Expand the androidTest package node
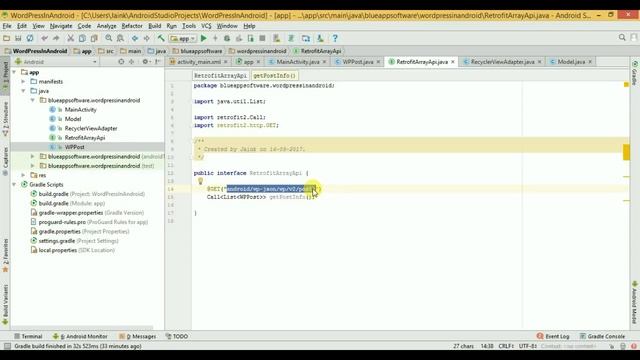This screenshot has height=360, width=640. tap(33, 157)
